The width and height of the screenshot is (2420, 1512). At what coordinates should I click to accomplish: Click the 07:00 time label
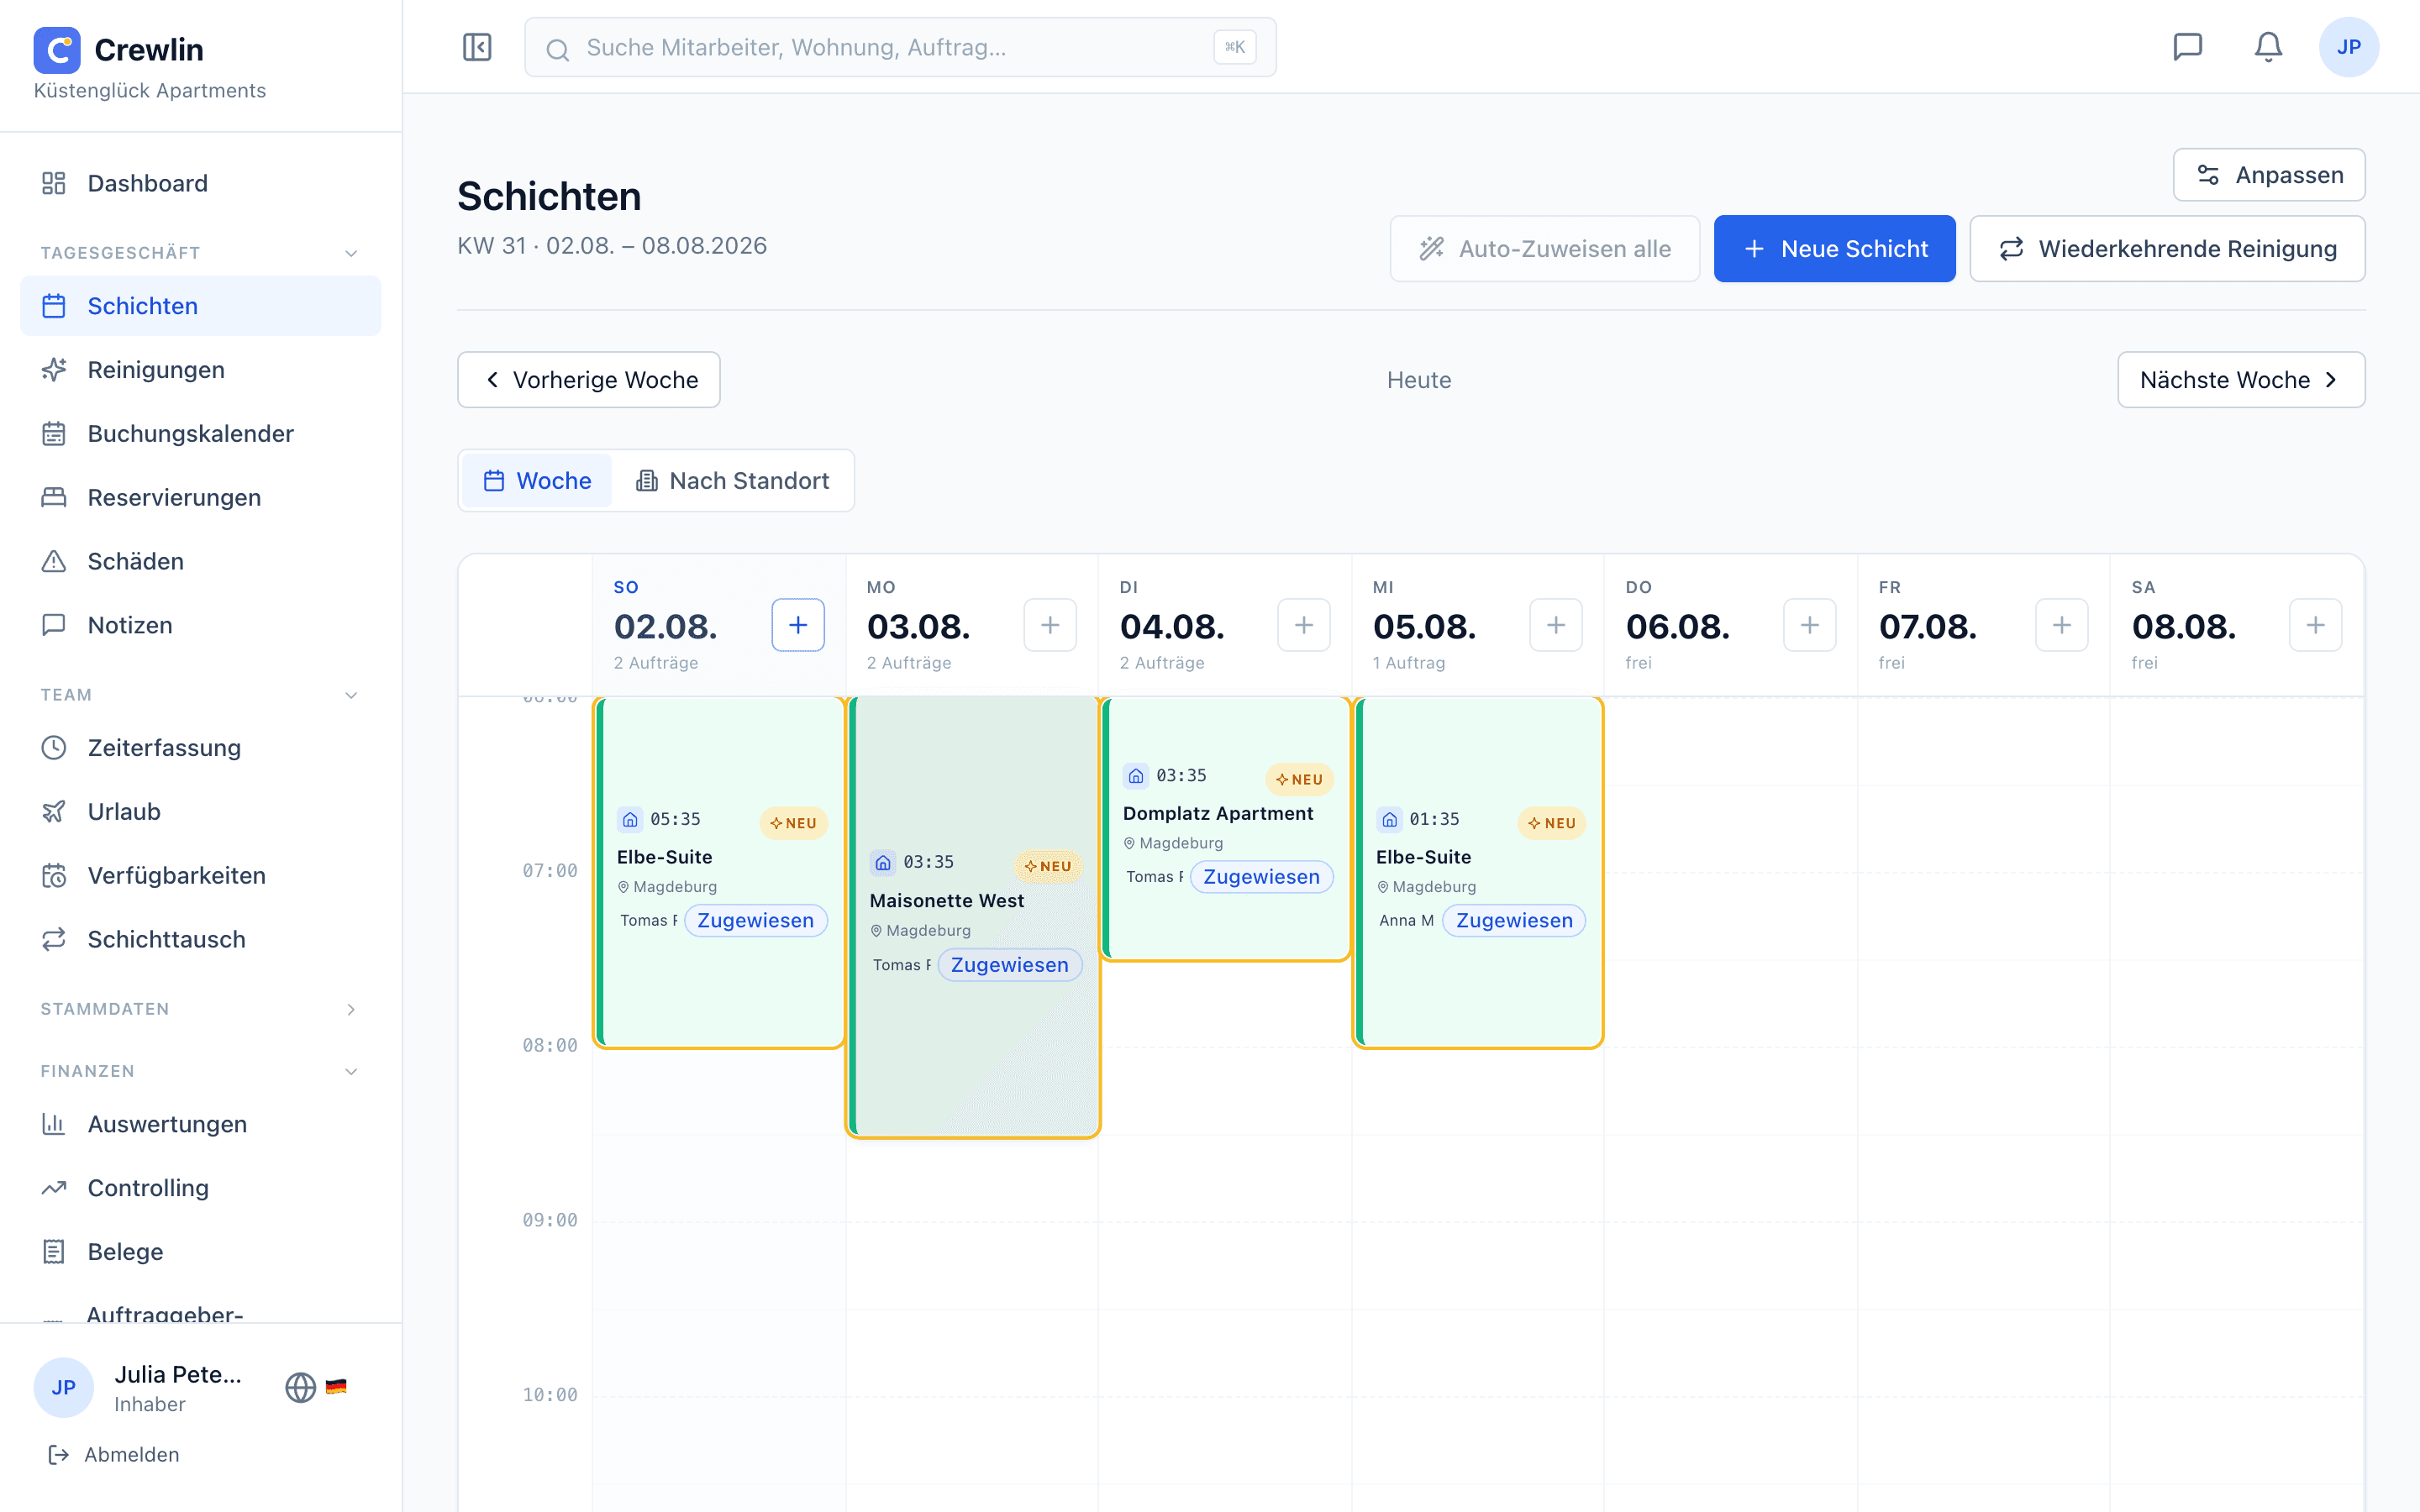click(550, 871)
